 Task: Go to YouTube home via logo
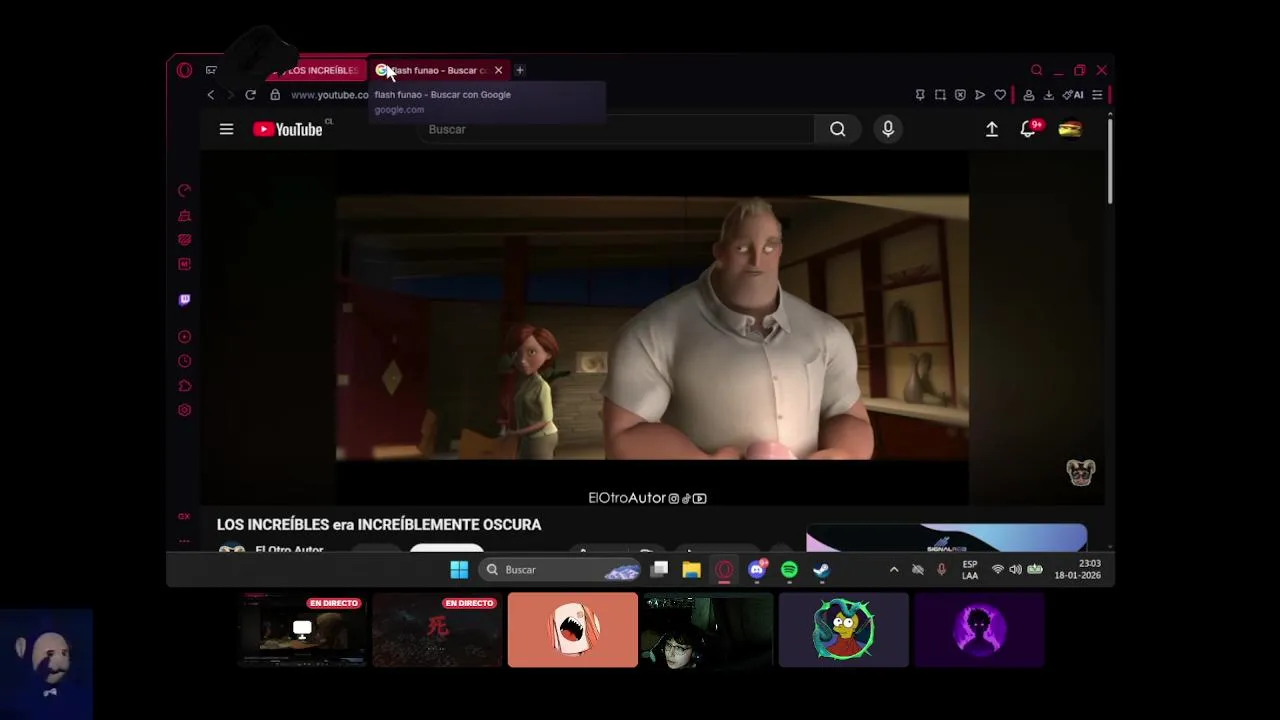tap(288, 129)
